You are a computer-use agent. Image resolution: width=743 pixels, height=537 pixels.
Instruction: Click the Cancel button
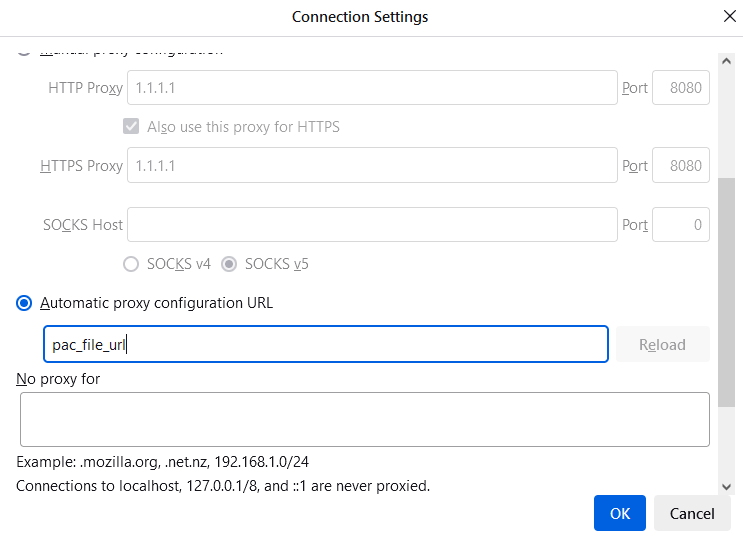click(x=692, y=513)
